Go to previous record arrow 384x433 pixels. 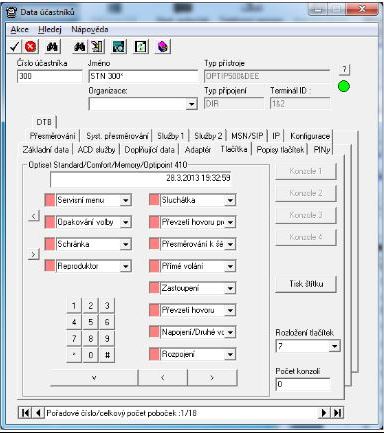(38, 413)
